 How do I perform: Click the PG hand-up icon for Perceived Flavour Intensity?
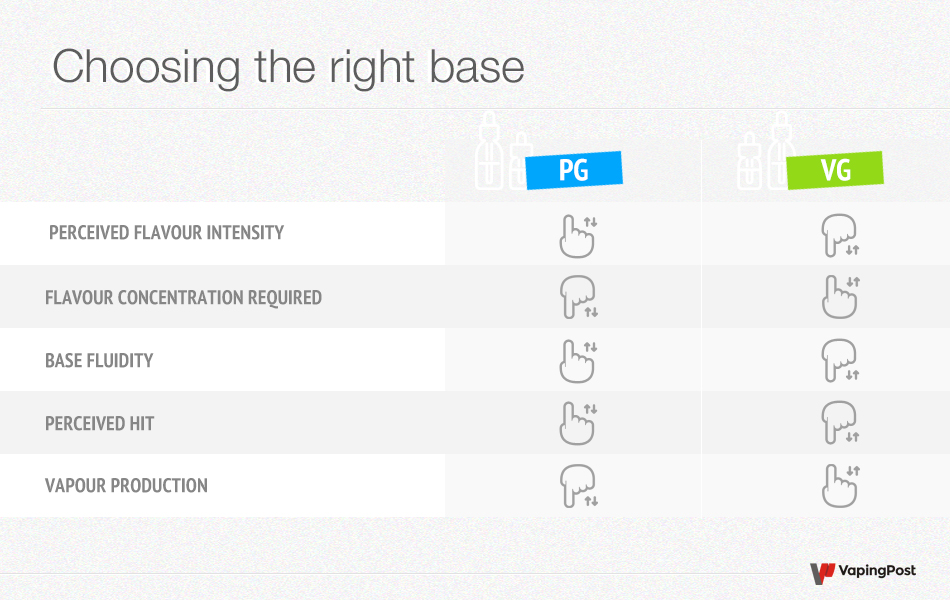click(575, 235)
